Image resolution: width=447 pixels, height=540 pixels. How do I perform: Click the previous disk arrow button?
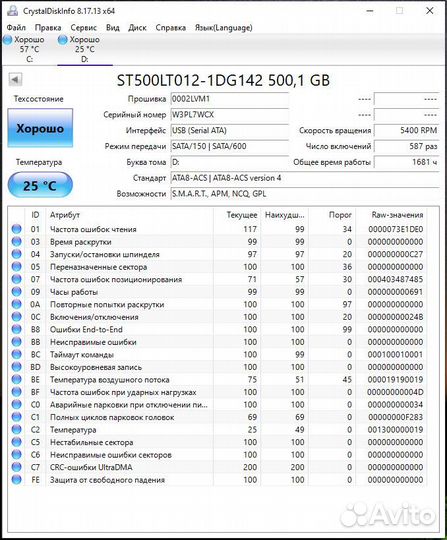click(x=15, y=80)
